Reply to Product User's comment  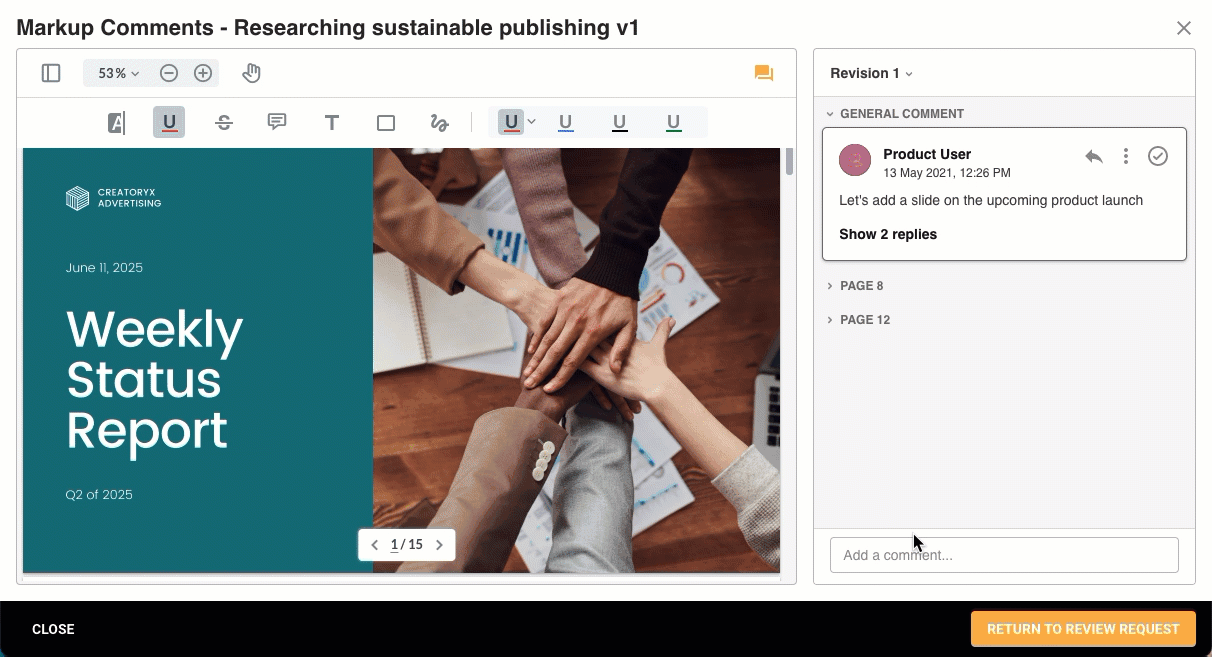(1094, 156)
